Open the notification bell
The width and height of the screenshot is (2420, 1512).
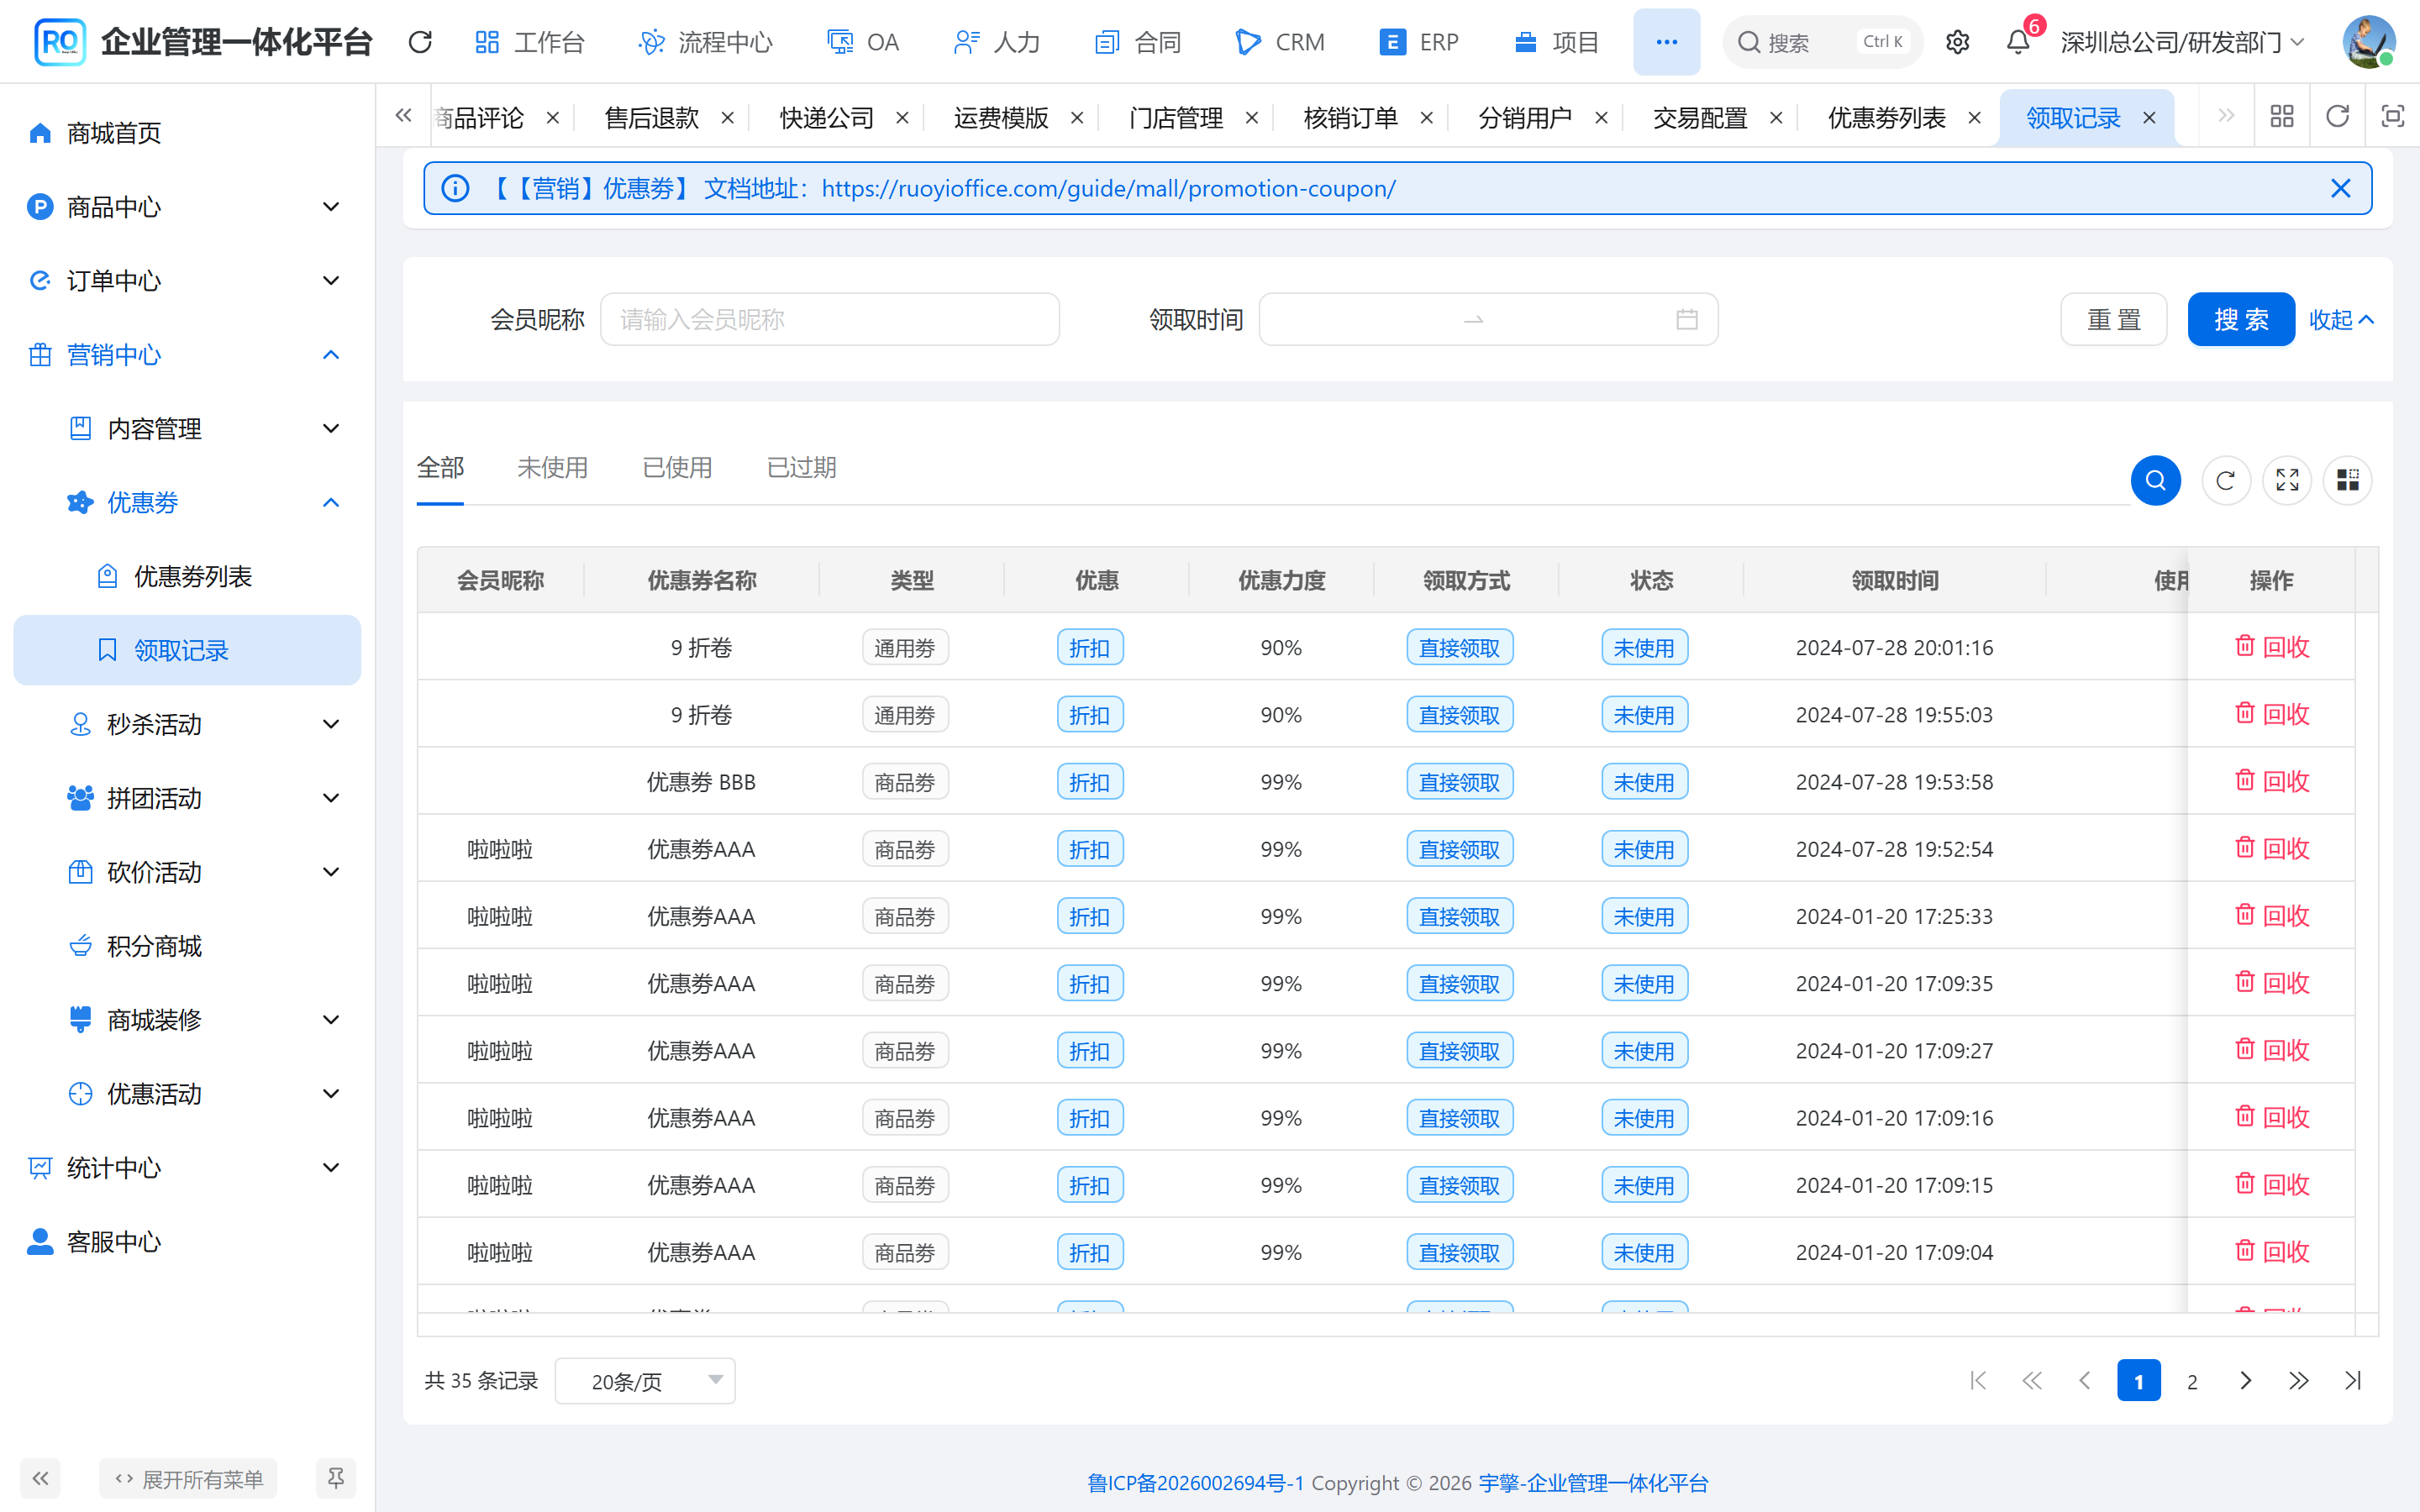pos(2018,42)
